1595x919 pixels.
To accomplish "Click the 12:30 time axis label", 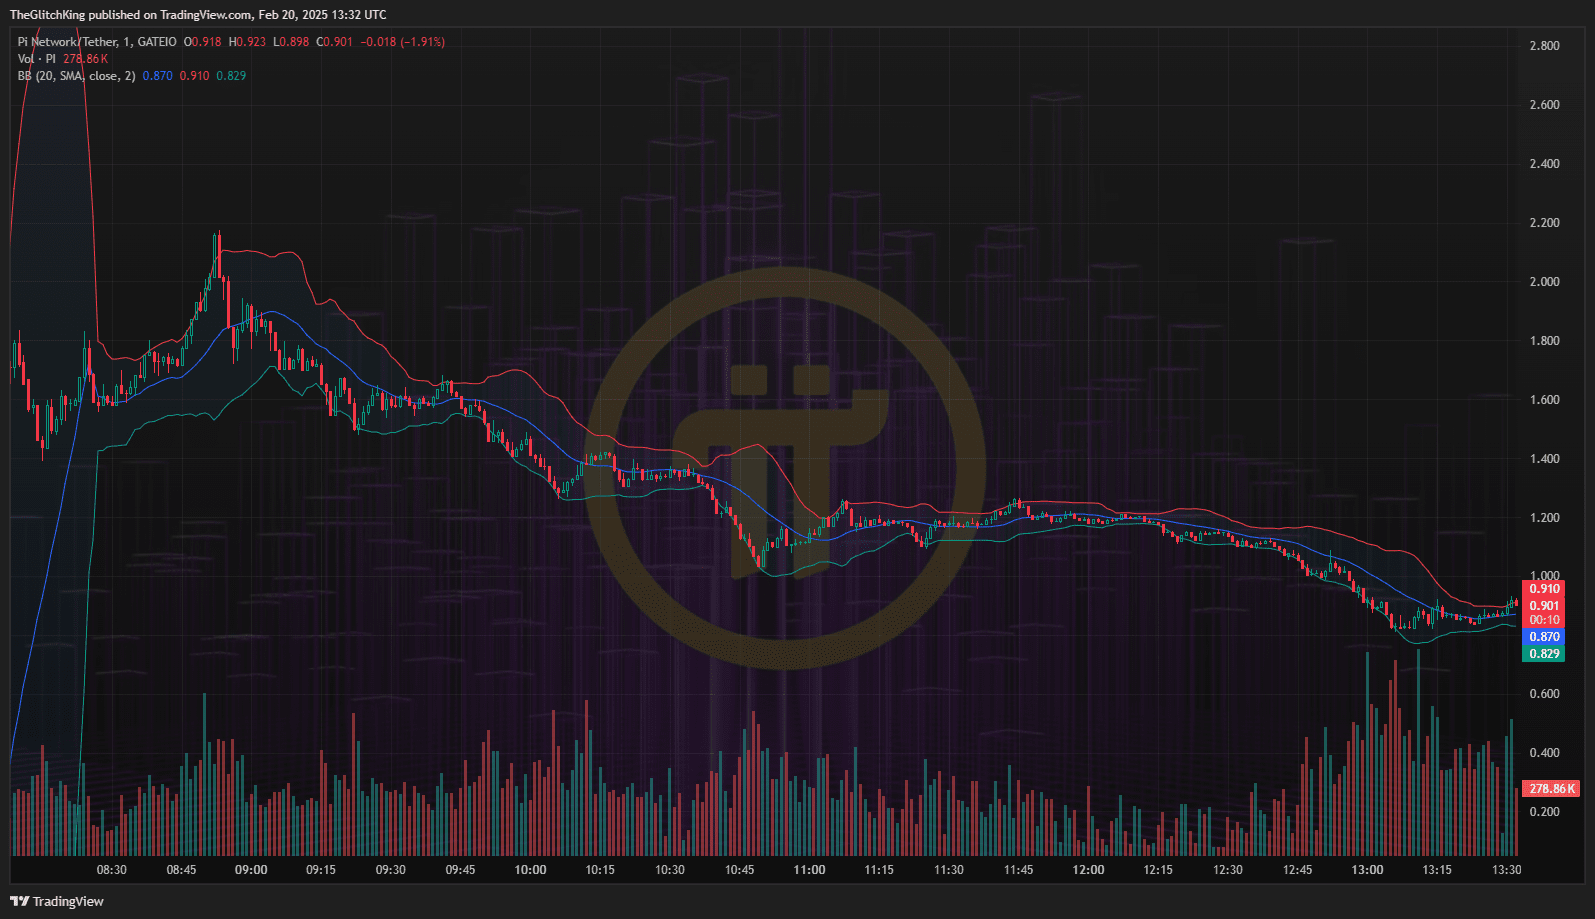I will (1228, 870).
